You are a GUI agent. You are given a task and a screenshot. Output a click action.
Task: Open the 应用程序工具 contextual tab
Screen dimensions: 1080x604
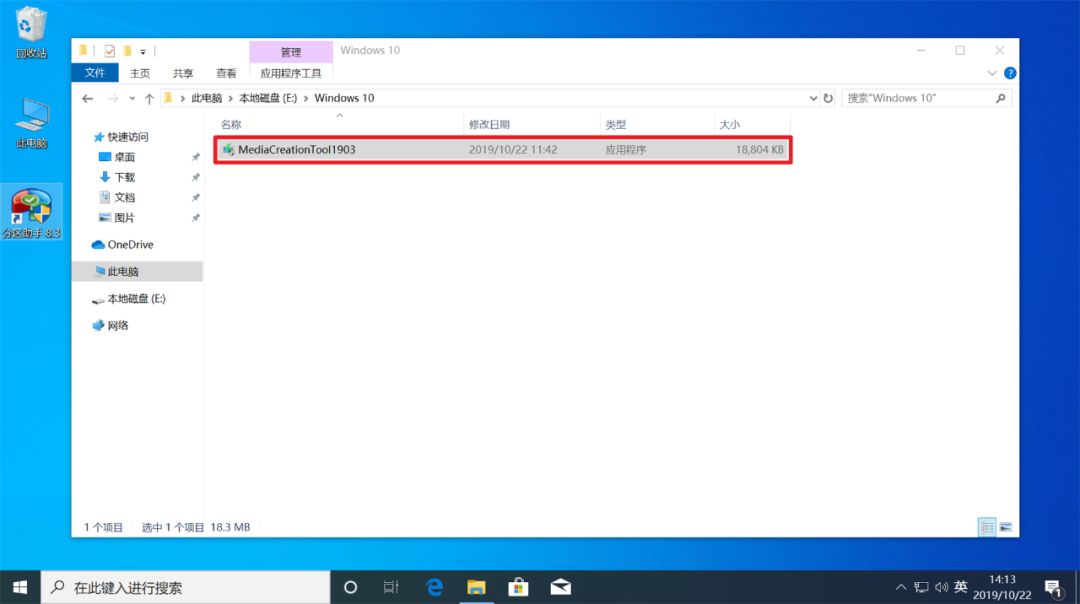[293, 72]
